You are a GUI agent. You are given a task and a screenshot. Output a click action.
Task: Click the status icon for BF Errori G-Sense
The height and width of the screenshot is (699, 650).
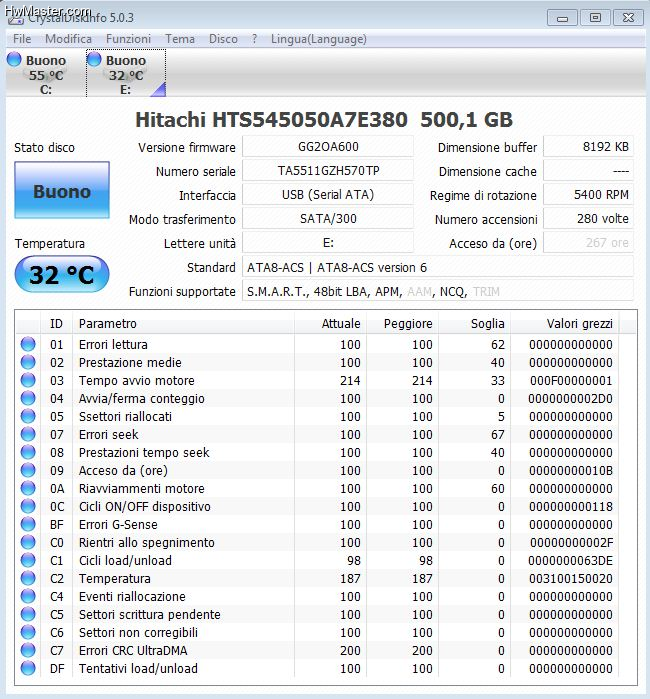pos(28,524)
